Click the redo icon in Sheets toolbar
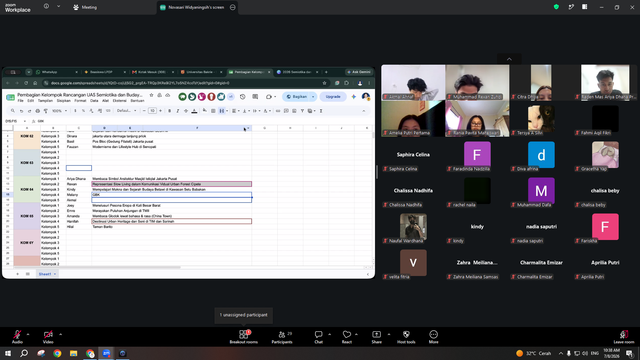Screen dimensions: 640x360 [29, 111]
